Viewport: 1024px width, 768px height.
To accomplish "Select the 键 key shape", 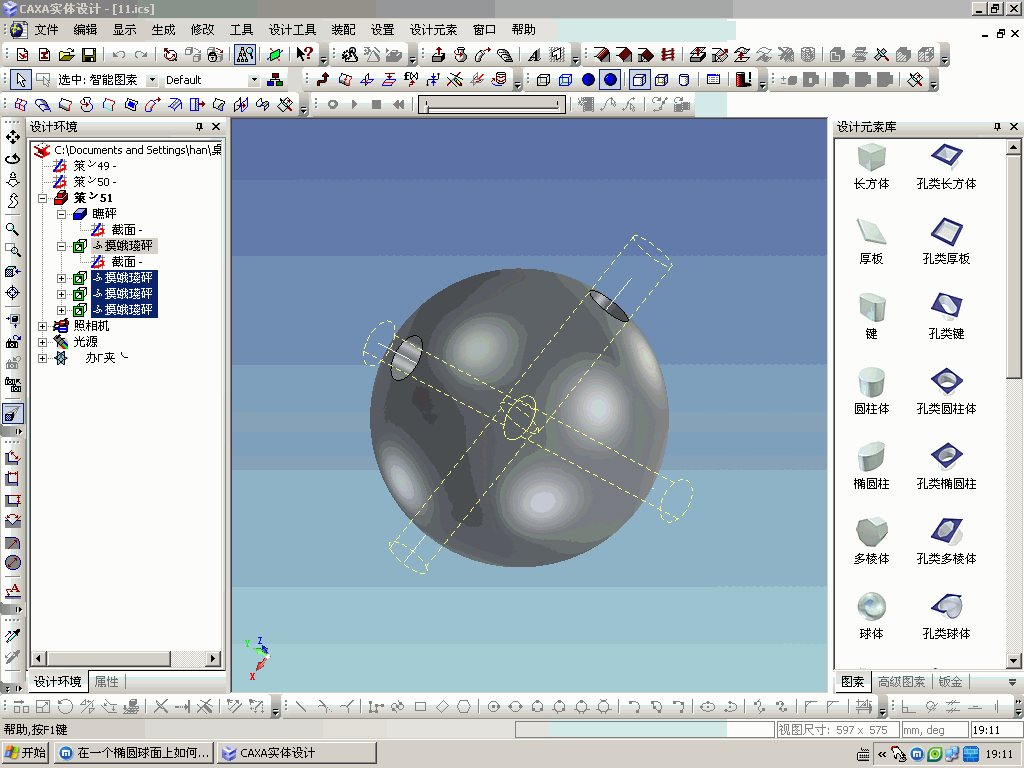I will (871, 317).
